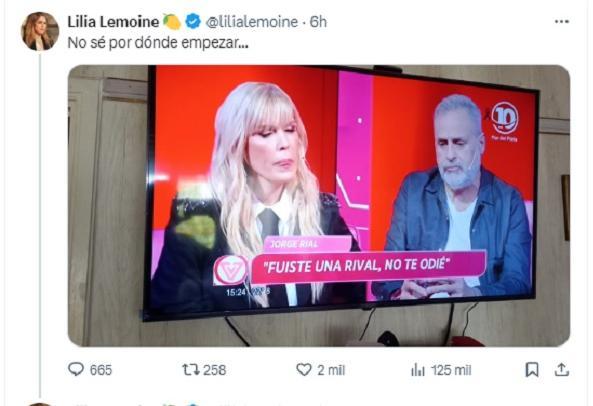Click the 2 mil likes count
The width and height of the screenshot is (593, 406).
pos(331,370)
